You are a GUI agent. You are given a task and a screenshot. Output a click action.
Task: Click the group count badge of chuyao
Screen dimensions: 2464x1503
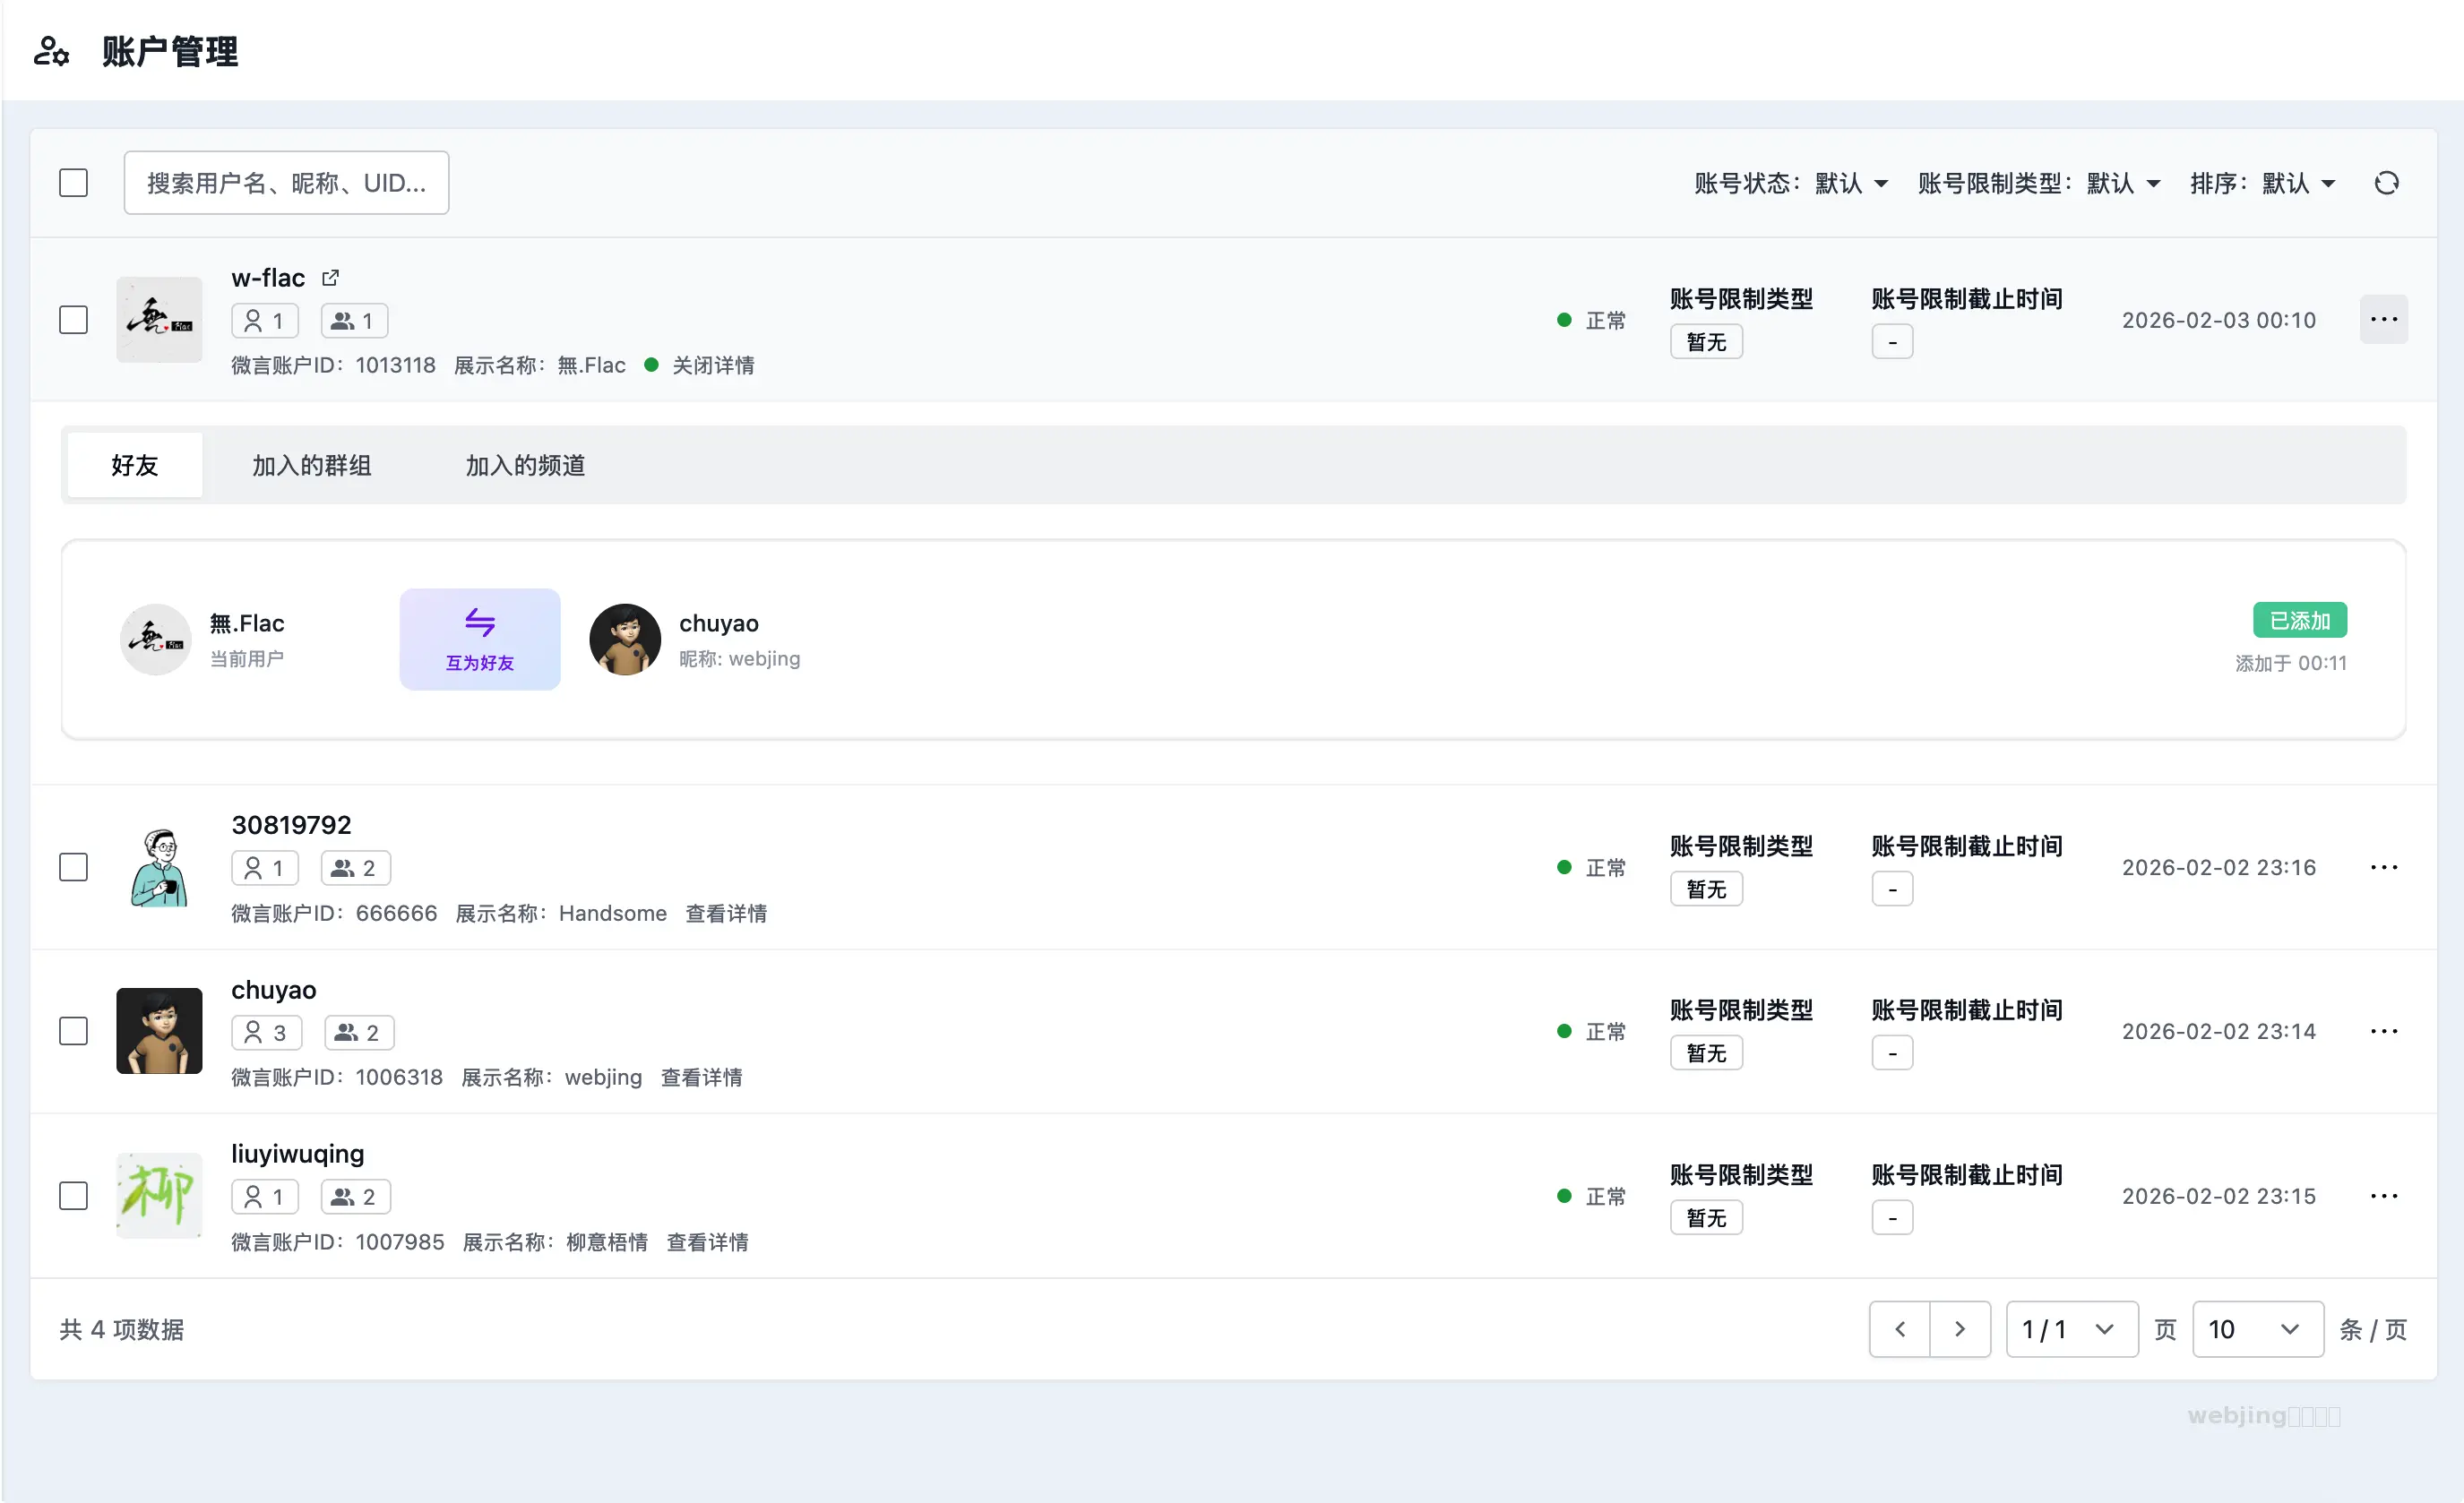point(358,1033)
